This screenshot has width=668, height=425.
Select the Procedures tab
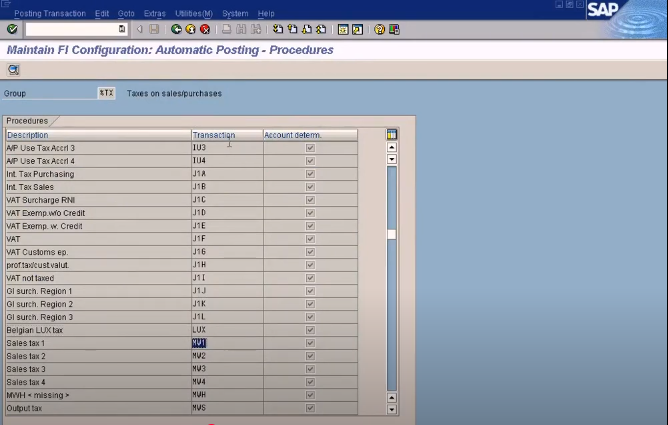click(x=27, y=121)
